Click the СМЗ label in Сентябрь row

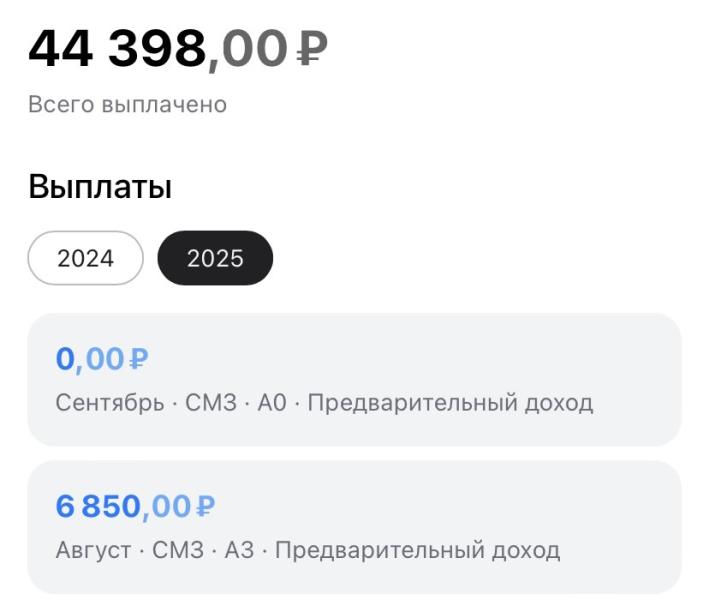[211, 403]
